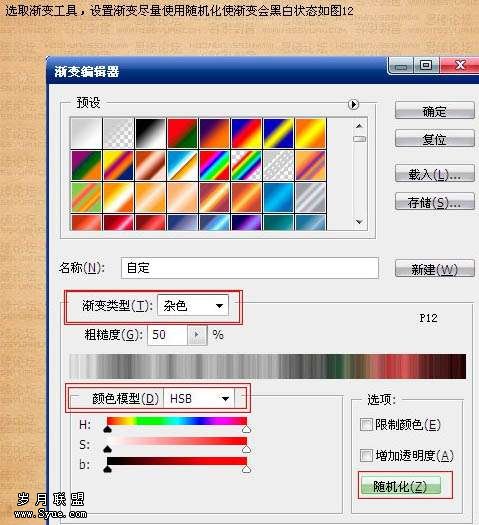Select the blue-yellow-blue gradient preset

click(x=278, y=133)
